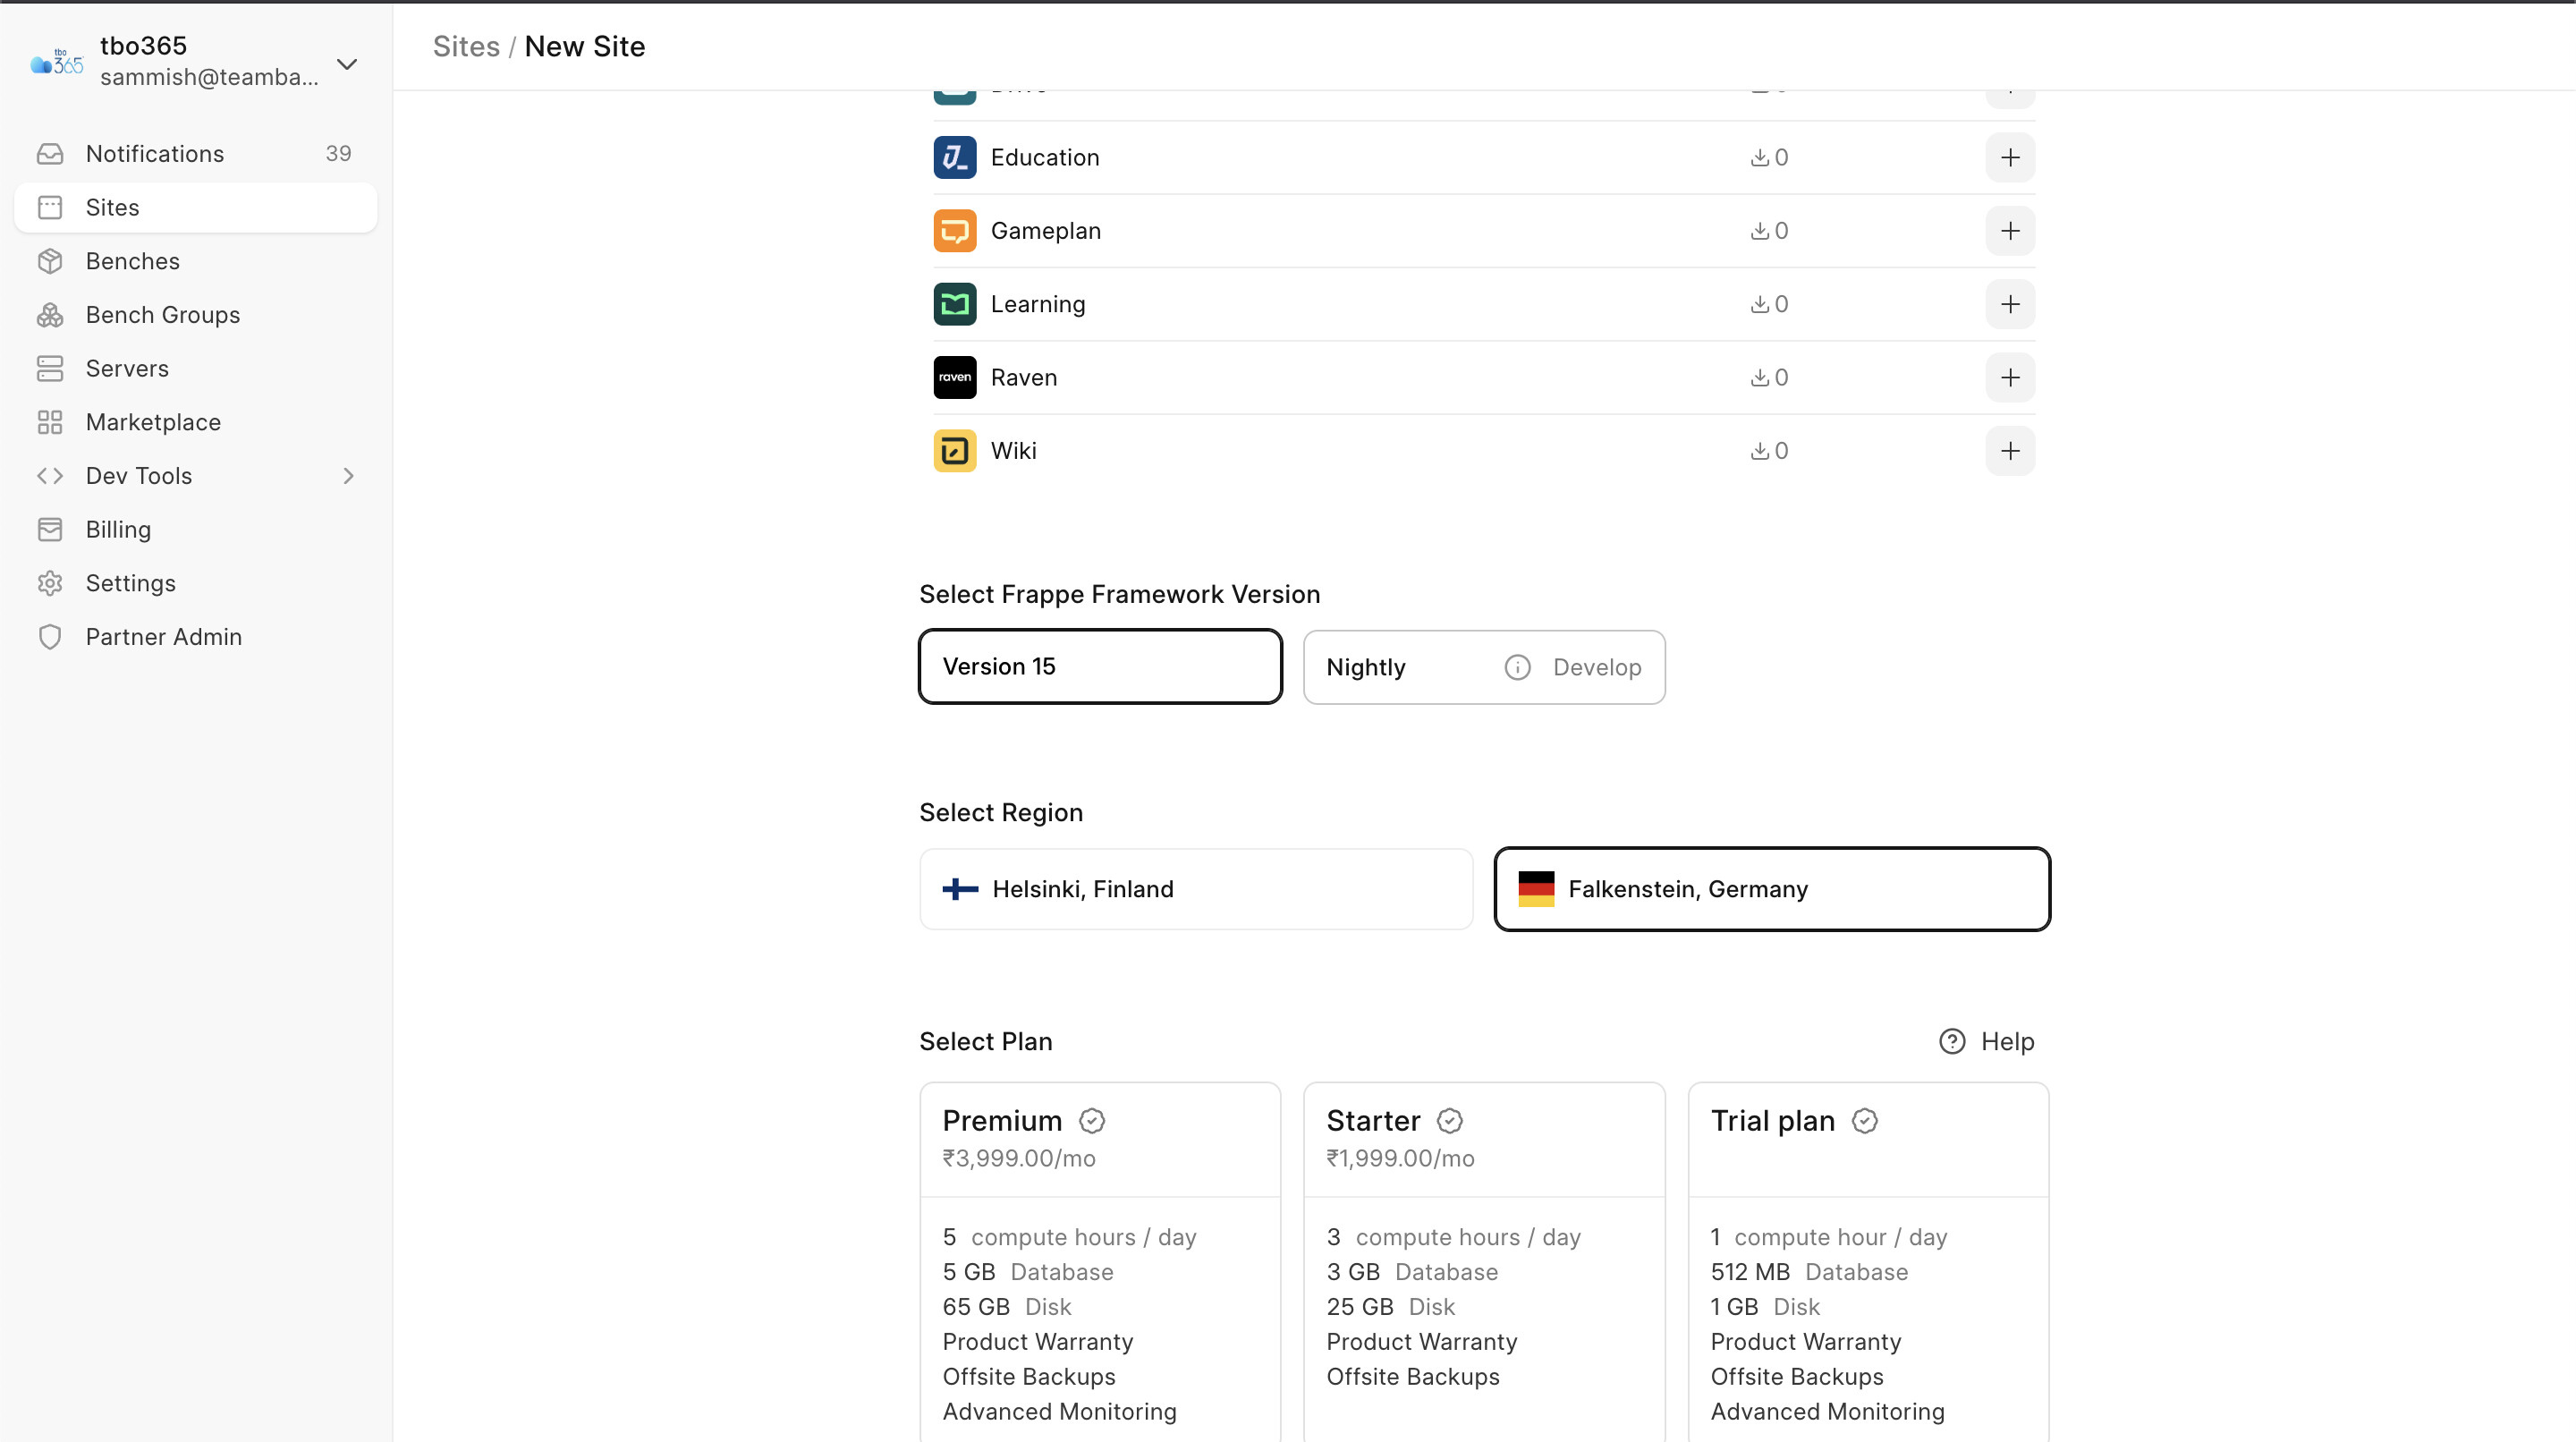The height and width of the screenshot is (1442, 2576).
Task: Click the Benches cube icon
Action: point(50,261)
